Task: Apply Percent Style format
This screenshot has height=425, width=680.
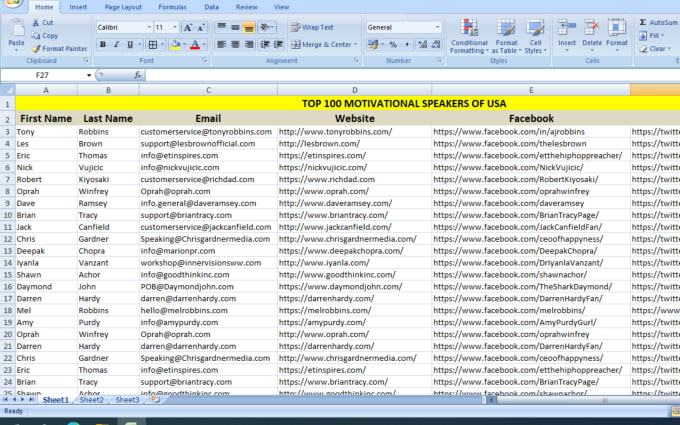Action: tap(393, 44)
